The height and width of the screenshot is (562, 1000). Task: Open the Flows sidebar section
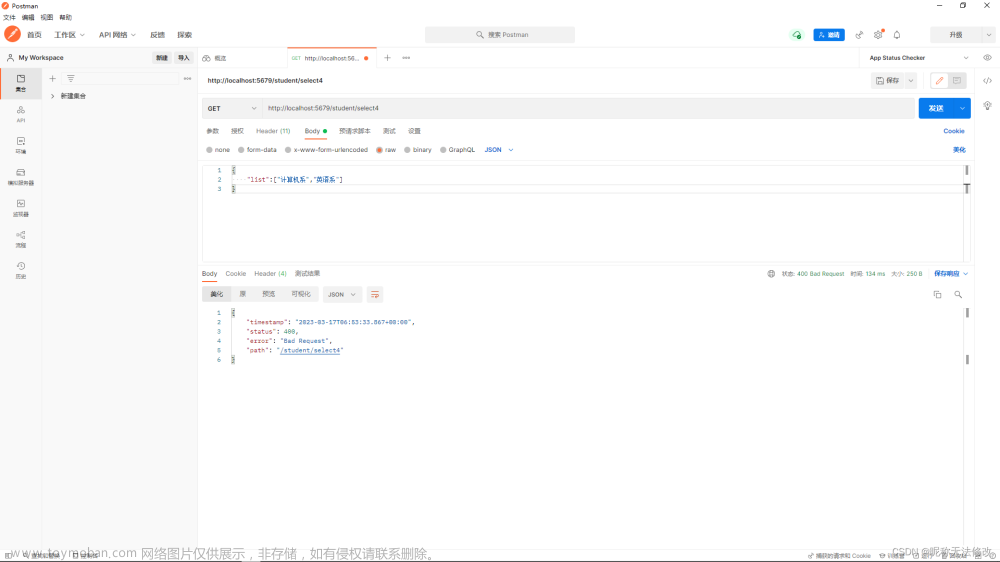coord(21,239)
